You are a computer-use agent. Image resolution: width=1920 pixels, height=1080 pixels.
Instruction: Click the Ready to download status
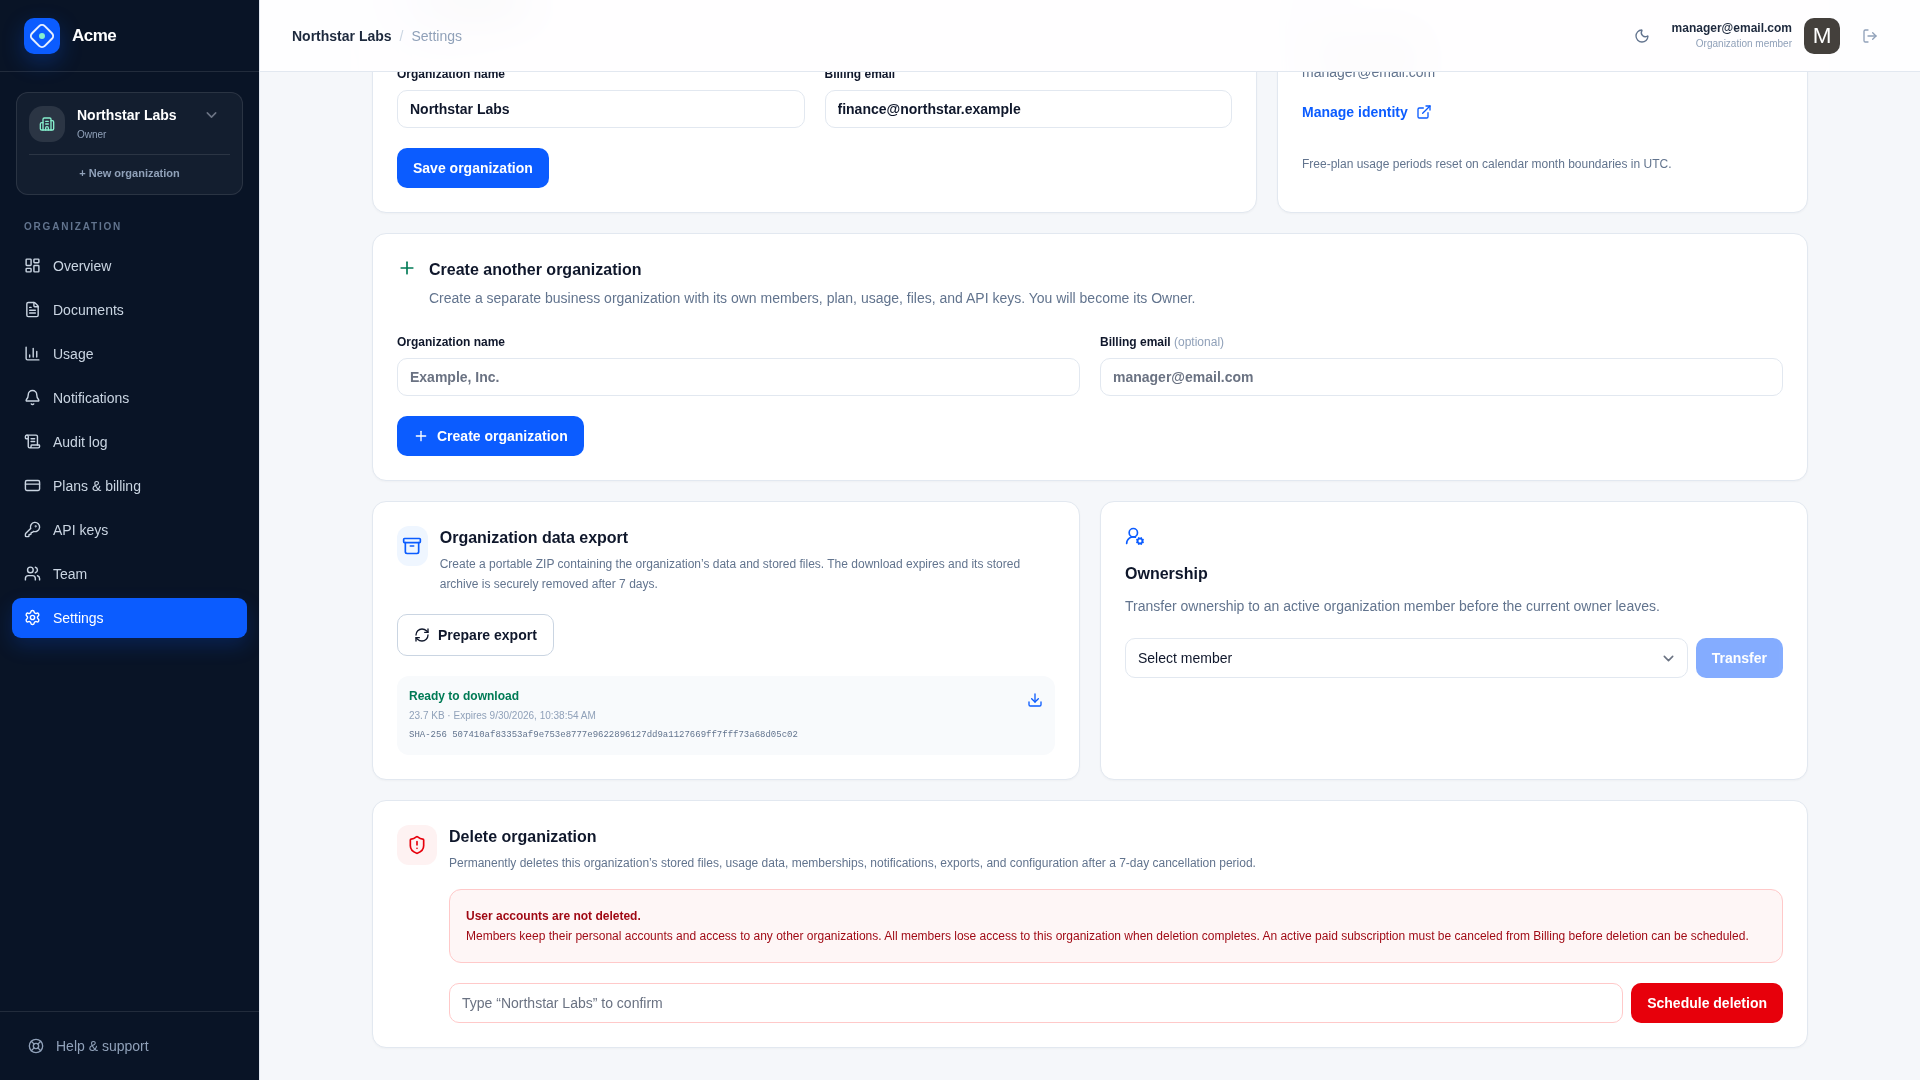[464, 696]
